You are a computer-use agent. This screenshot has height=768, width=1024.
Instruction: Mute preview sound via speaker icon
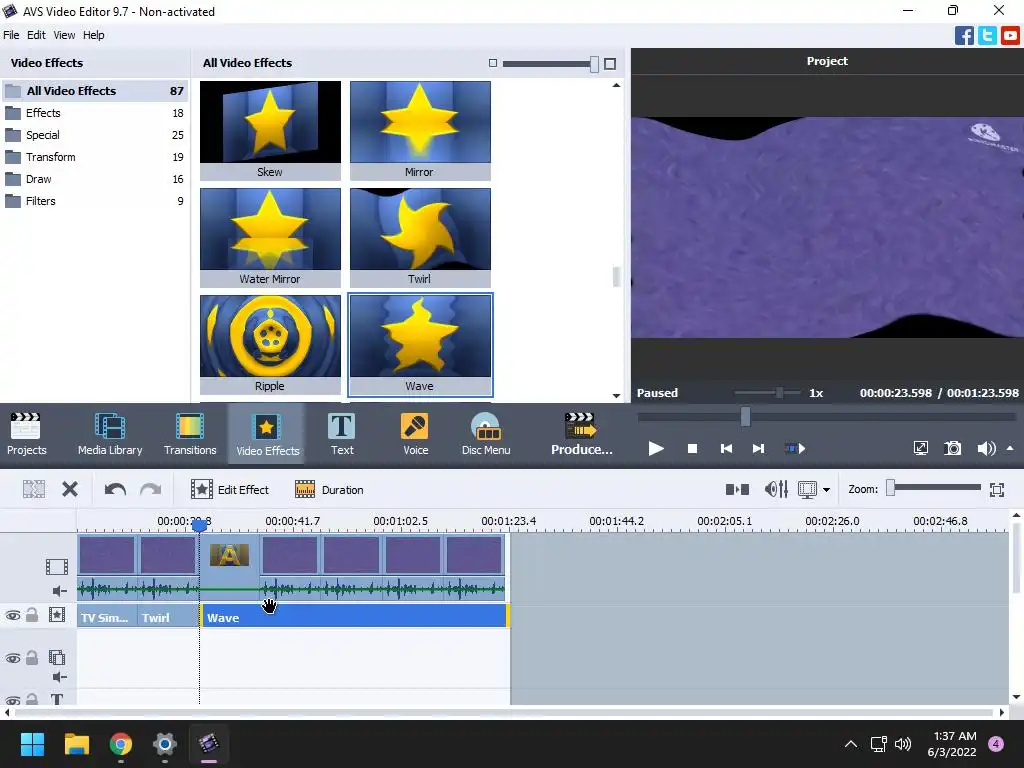click(986, 448)
